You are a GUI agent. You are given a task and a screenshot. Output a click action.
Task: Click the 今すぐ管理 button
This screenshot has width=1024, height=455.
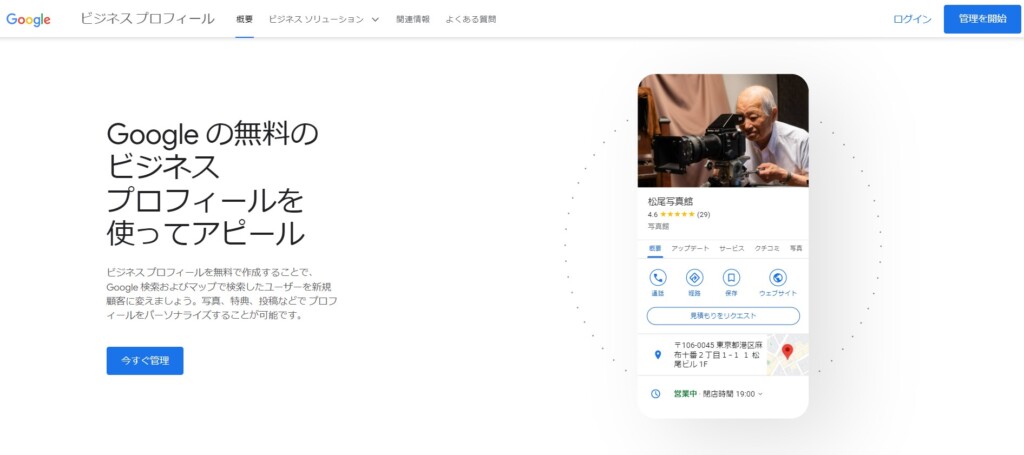[145, 360]
